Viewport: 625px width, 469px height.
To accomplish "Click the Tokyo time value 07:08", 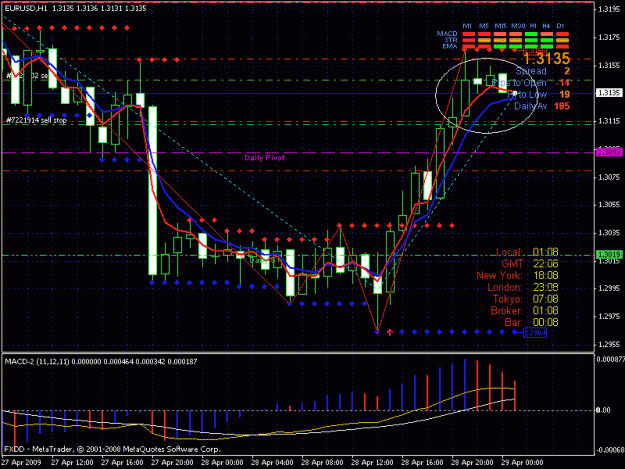I will [545, 299].
